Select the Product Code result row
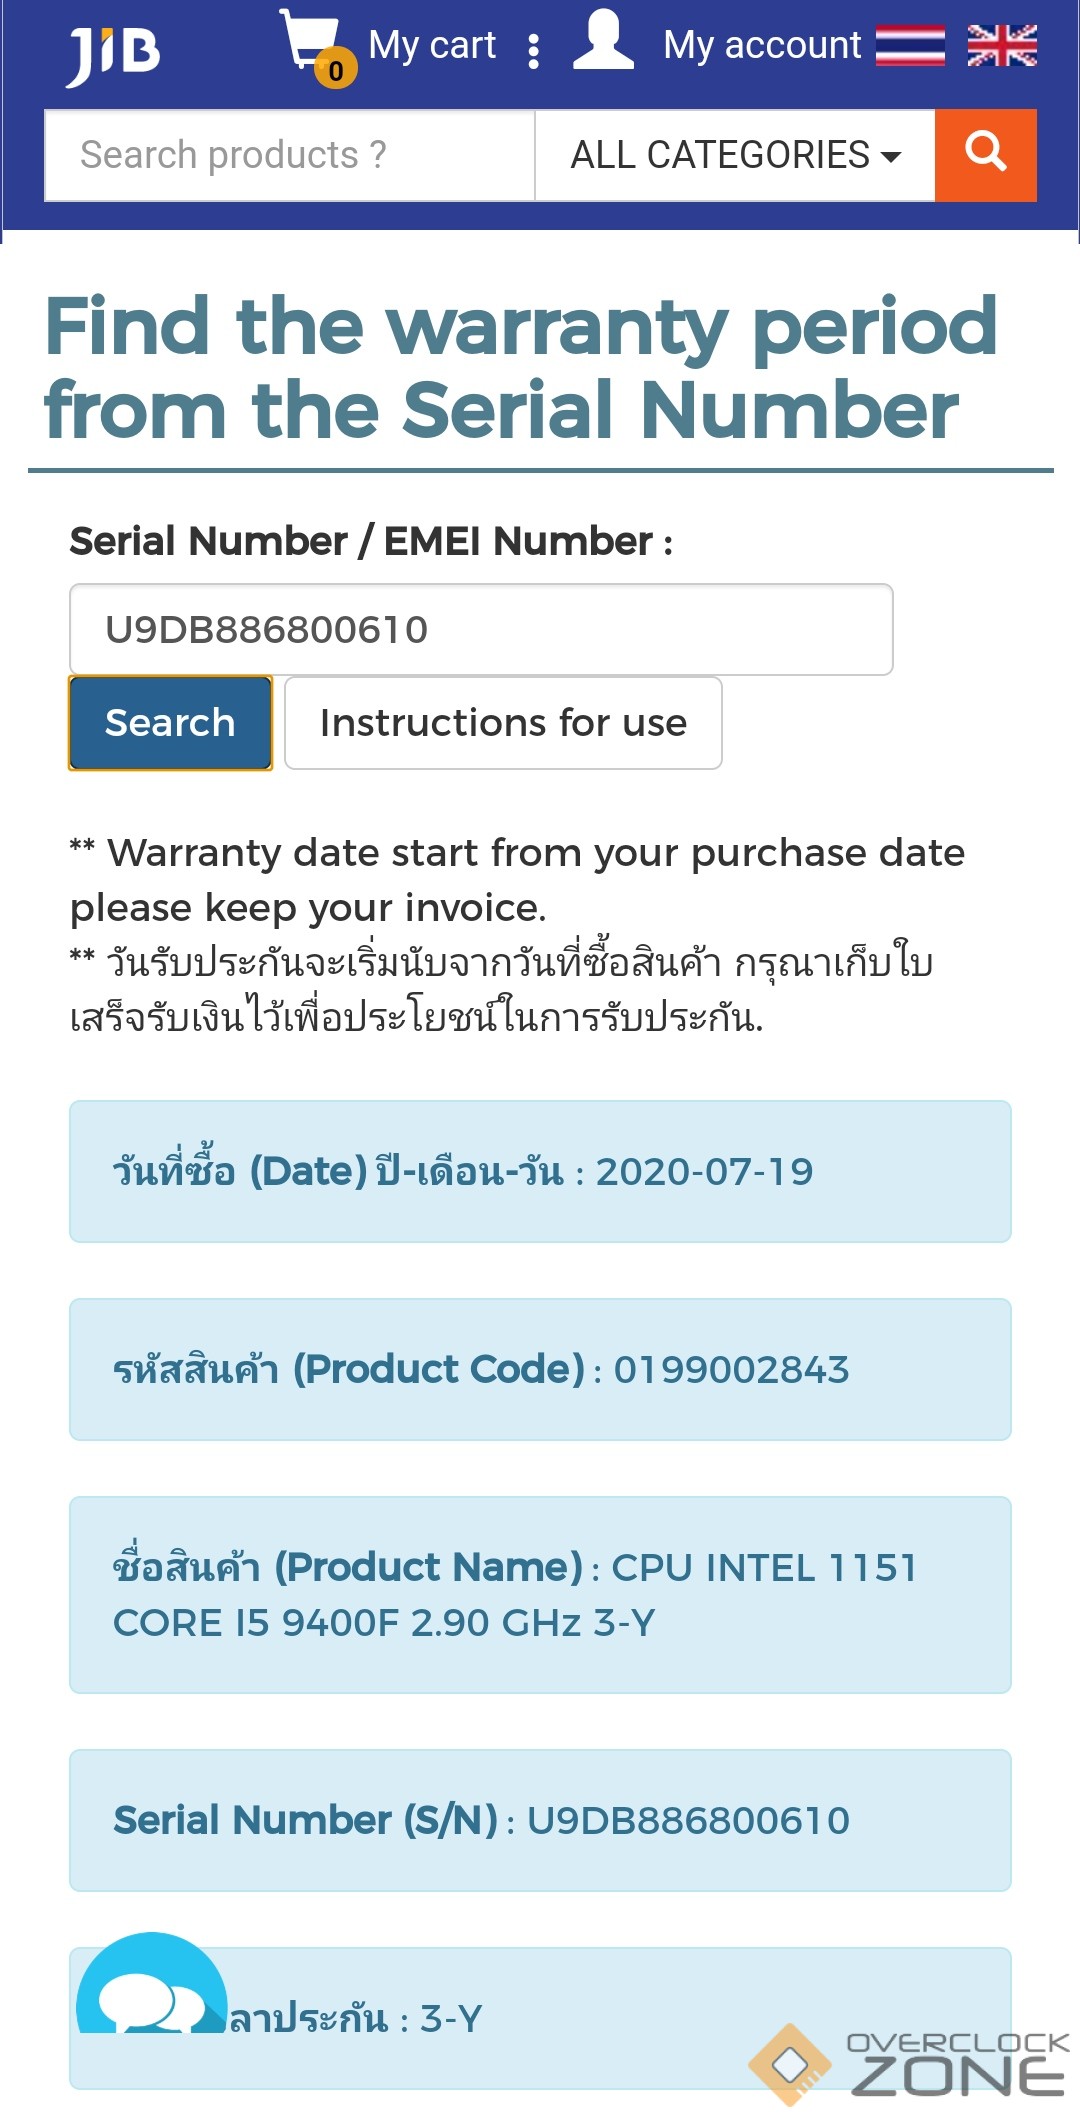1080x2117 pixels. click(540, 1369)
